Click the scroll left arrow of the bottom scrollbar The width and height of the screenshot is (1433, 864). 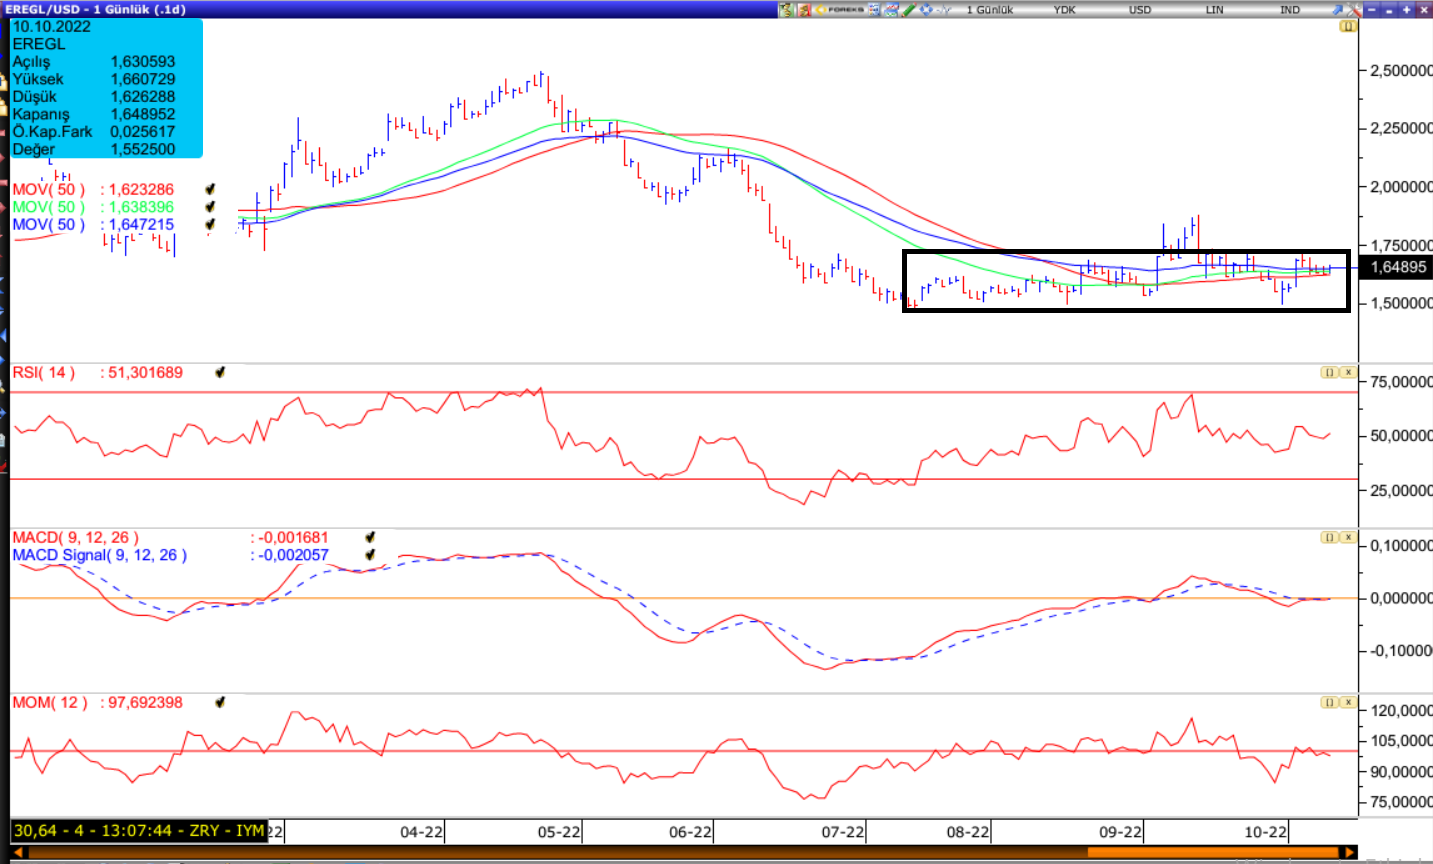coord(19,853)
